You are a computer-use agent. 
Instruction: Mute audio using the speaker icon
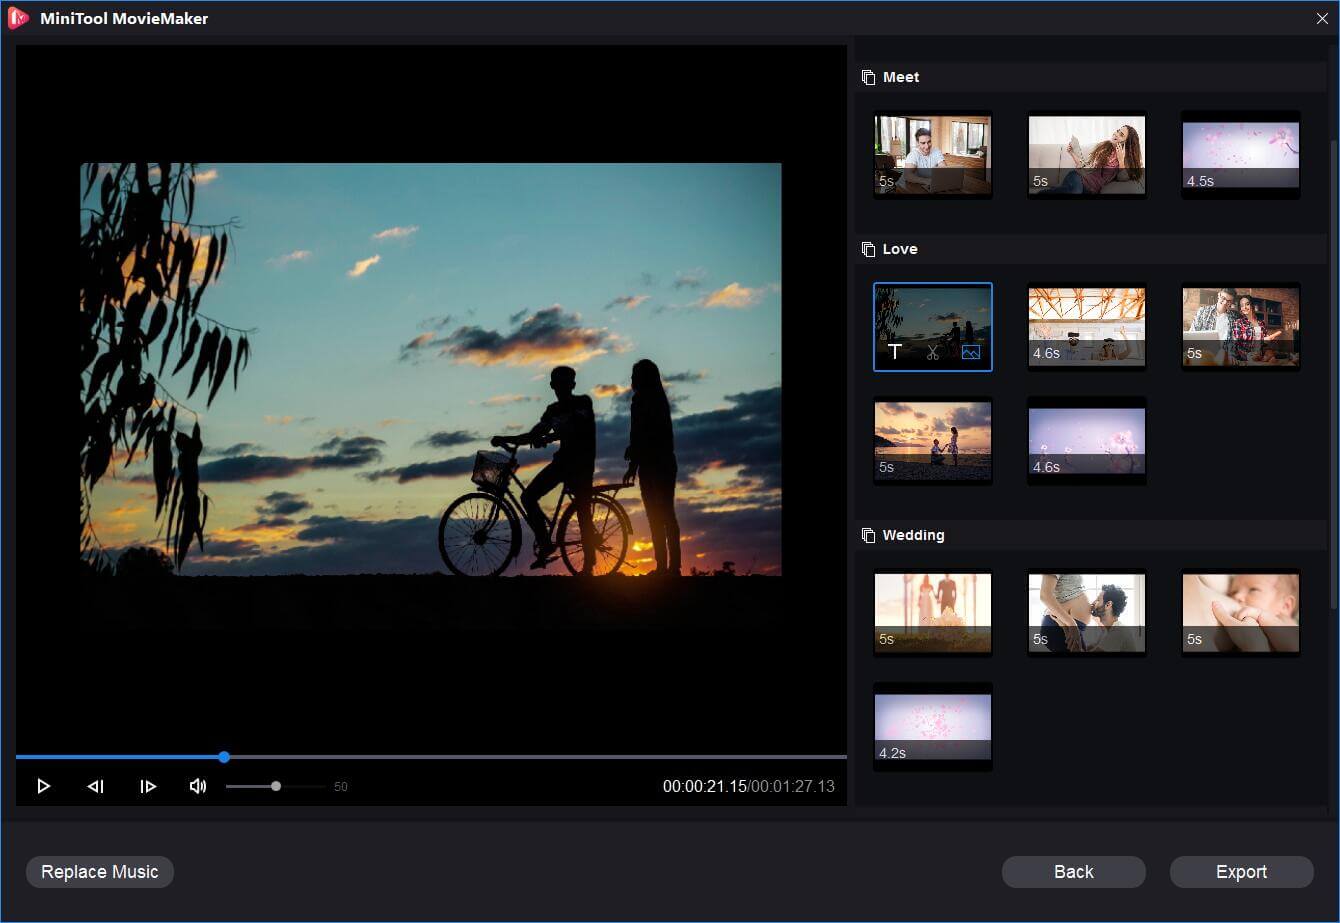[x=198, y=786]
